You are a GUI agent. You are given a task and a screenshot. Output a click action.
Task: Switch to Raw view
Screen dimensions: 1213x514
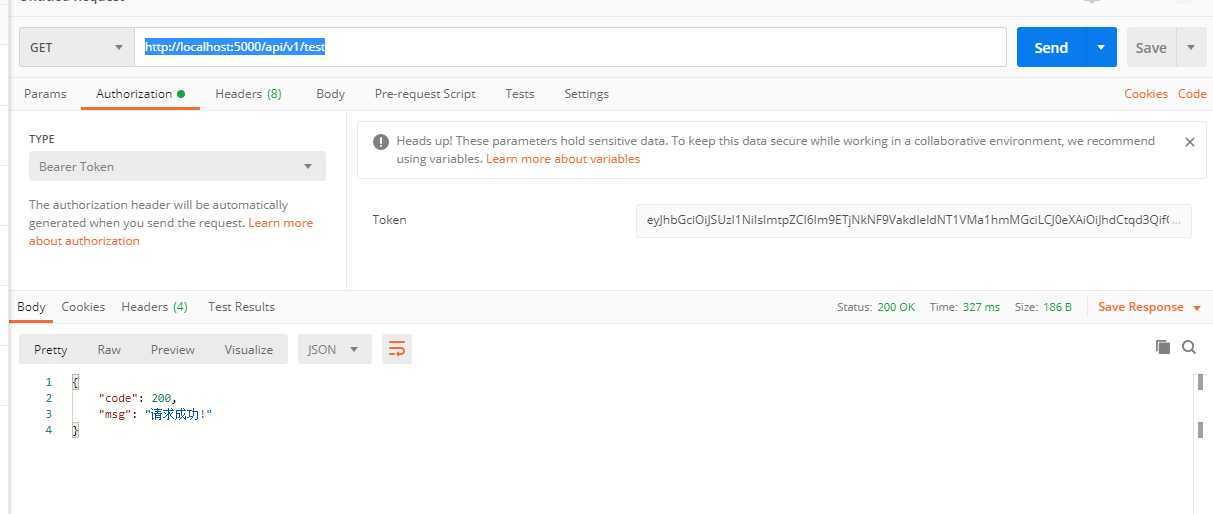(109, 349)
